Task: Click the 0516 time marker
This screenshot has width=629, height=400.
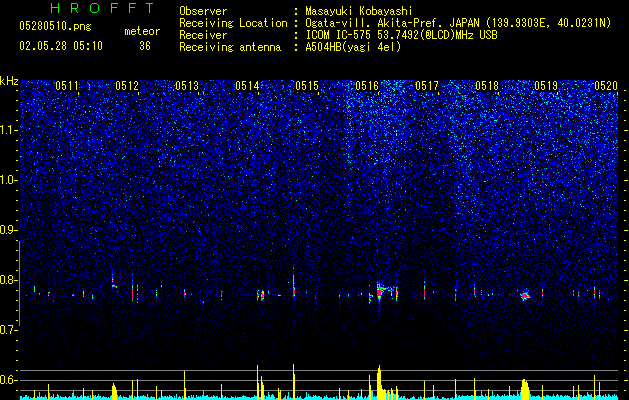Action: coord(367,86)
